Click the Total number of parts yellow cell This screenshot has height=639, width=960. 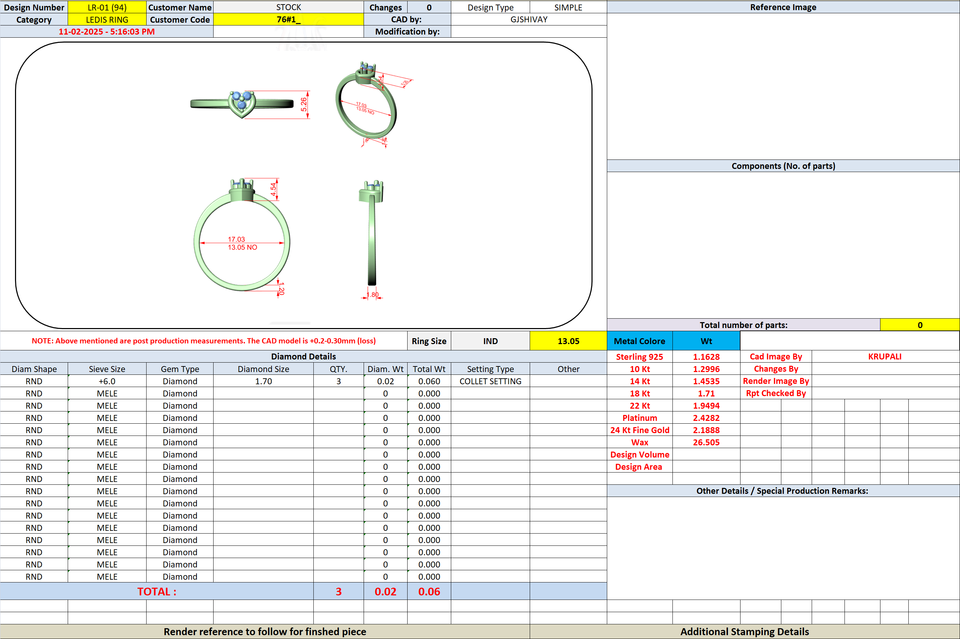920,325
